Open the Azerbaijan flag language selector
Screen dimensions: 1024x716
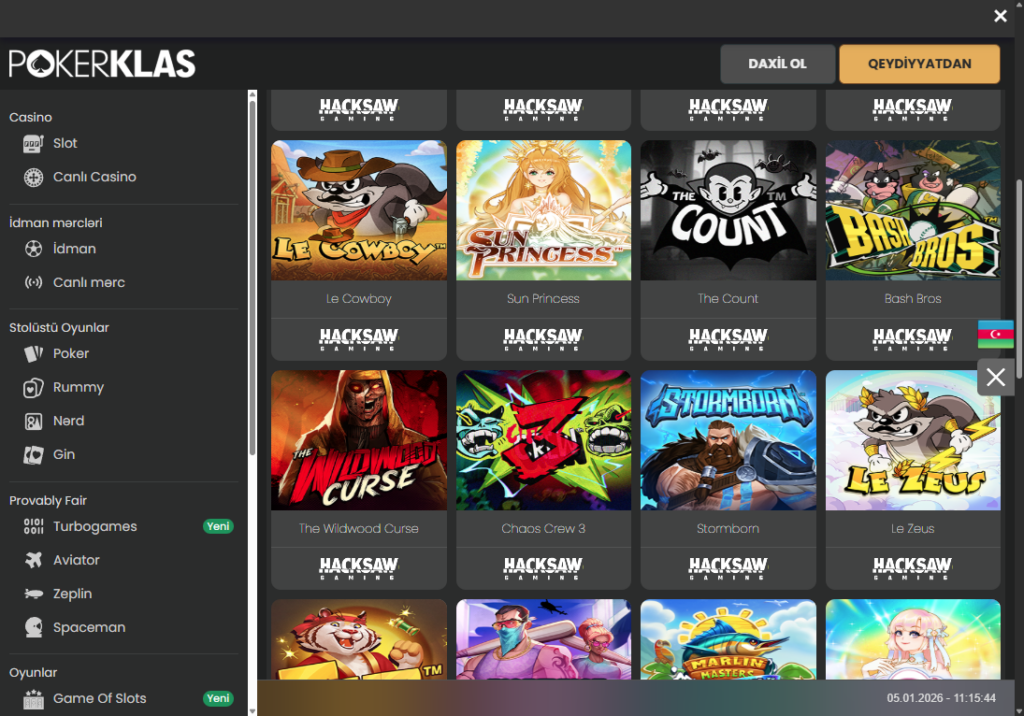point(995,334)
